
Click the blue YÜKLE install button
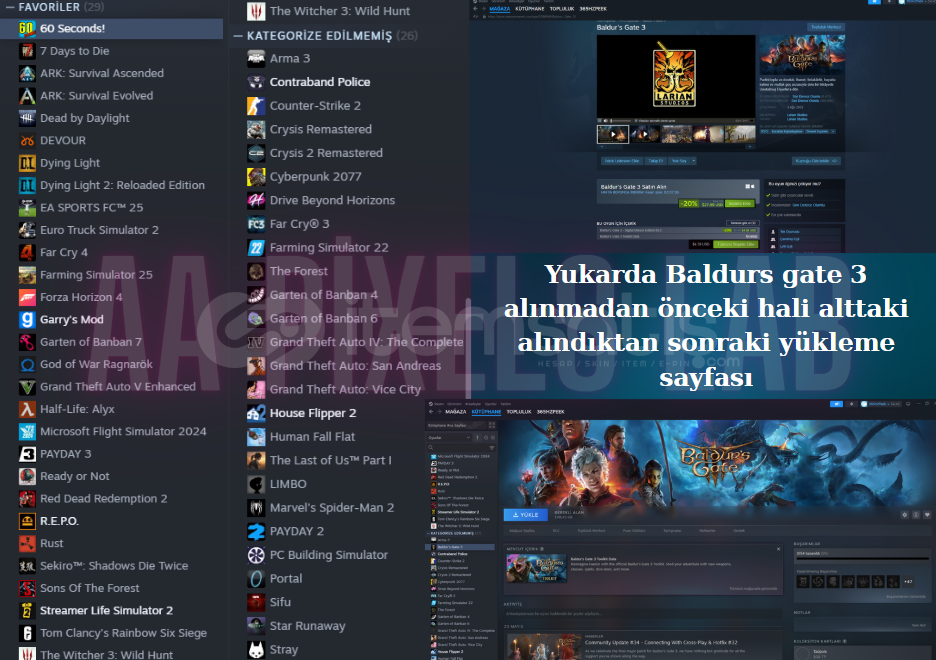tap(526, 514)
